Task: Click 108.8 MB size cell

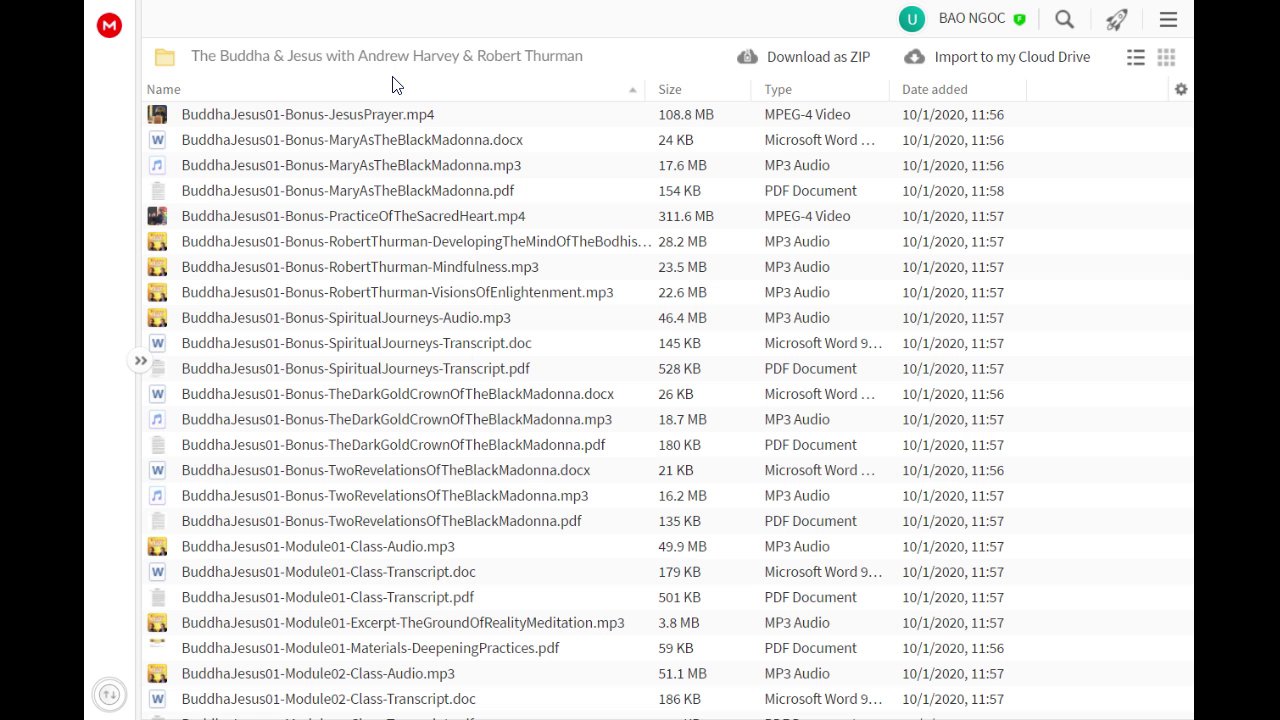Action: coord(686,114)
